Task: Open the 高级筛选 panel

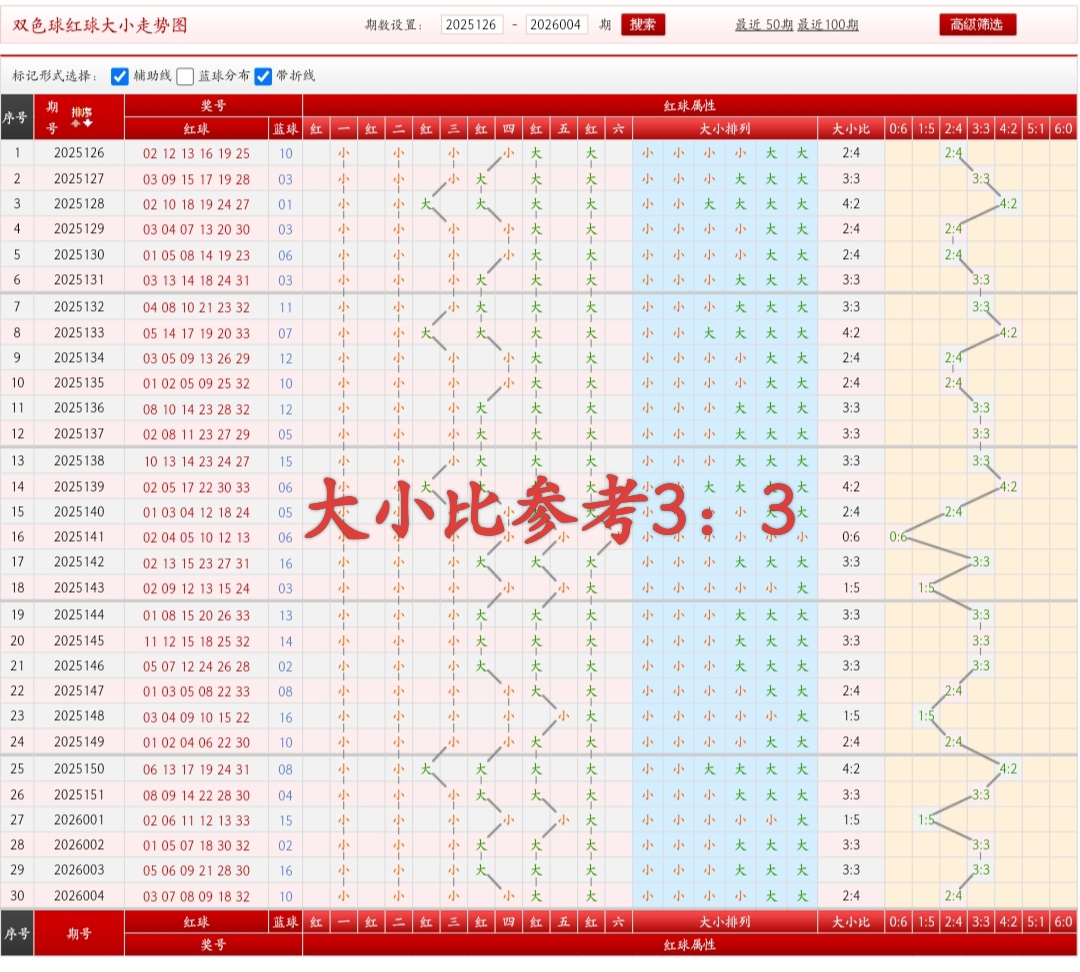Action: click(976, 25)
